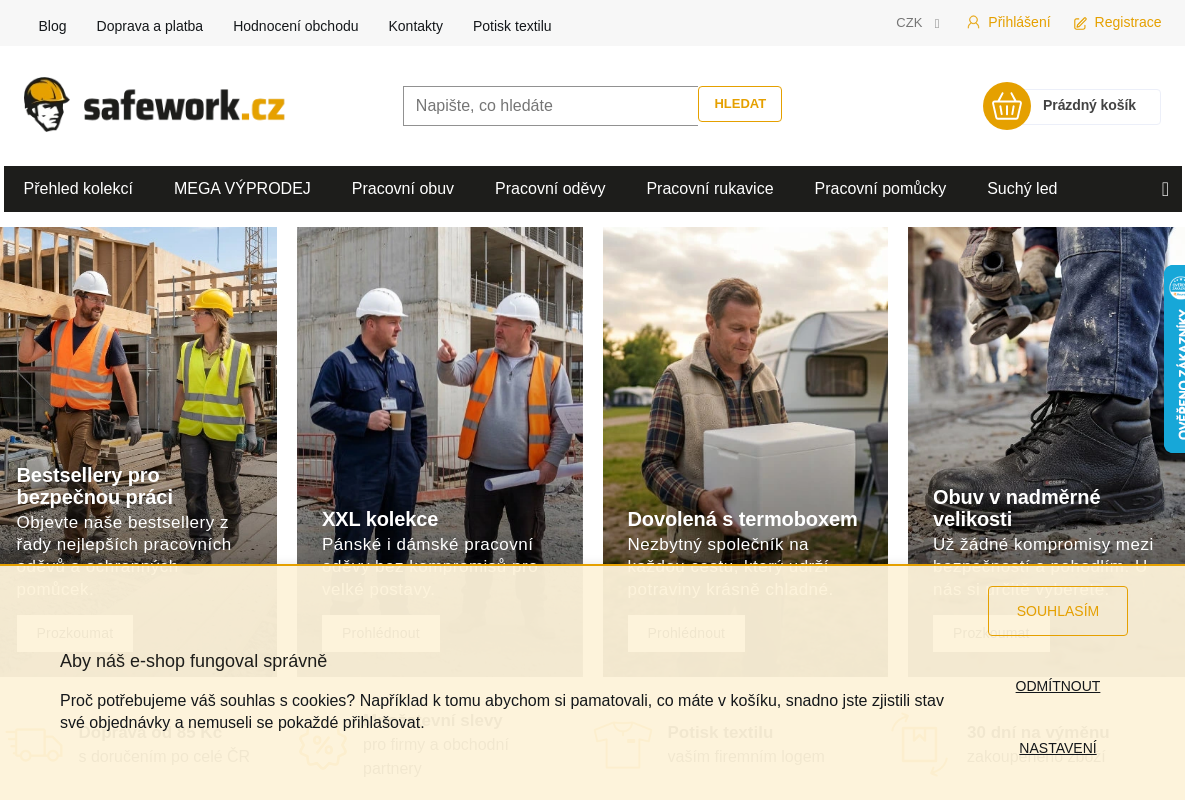The width and height of the screenshot is (1200, 800).
Task: Click the HLEDAT search button
Action: click(740, 104)
